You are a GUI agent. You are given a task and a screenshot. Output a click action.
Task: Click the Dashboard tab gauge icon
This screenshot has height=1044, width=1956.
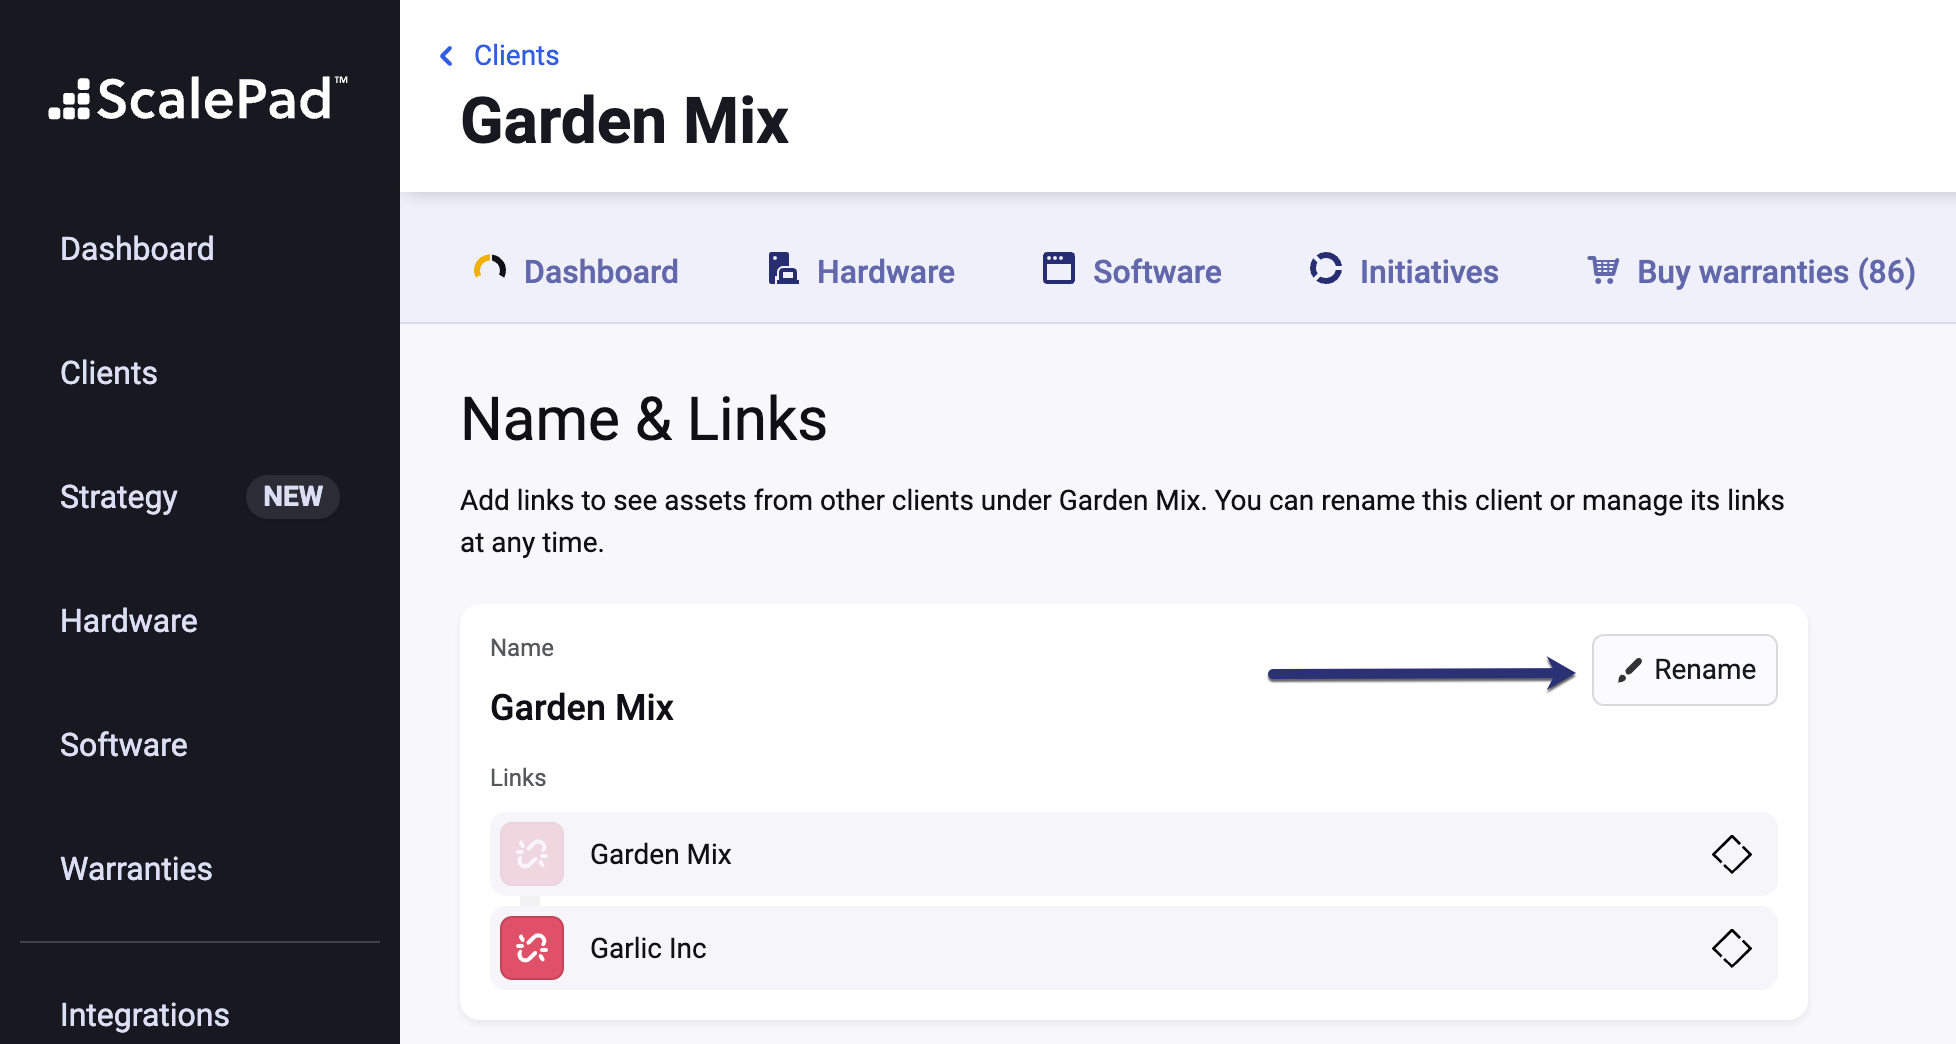coord(490,269)
